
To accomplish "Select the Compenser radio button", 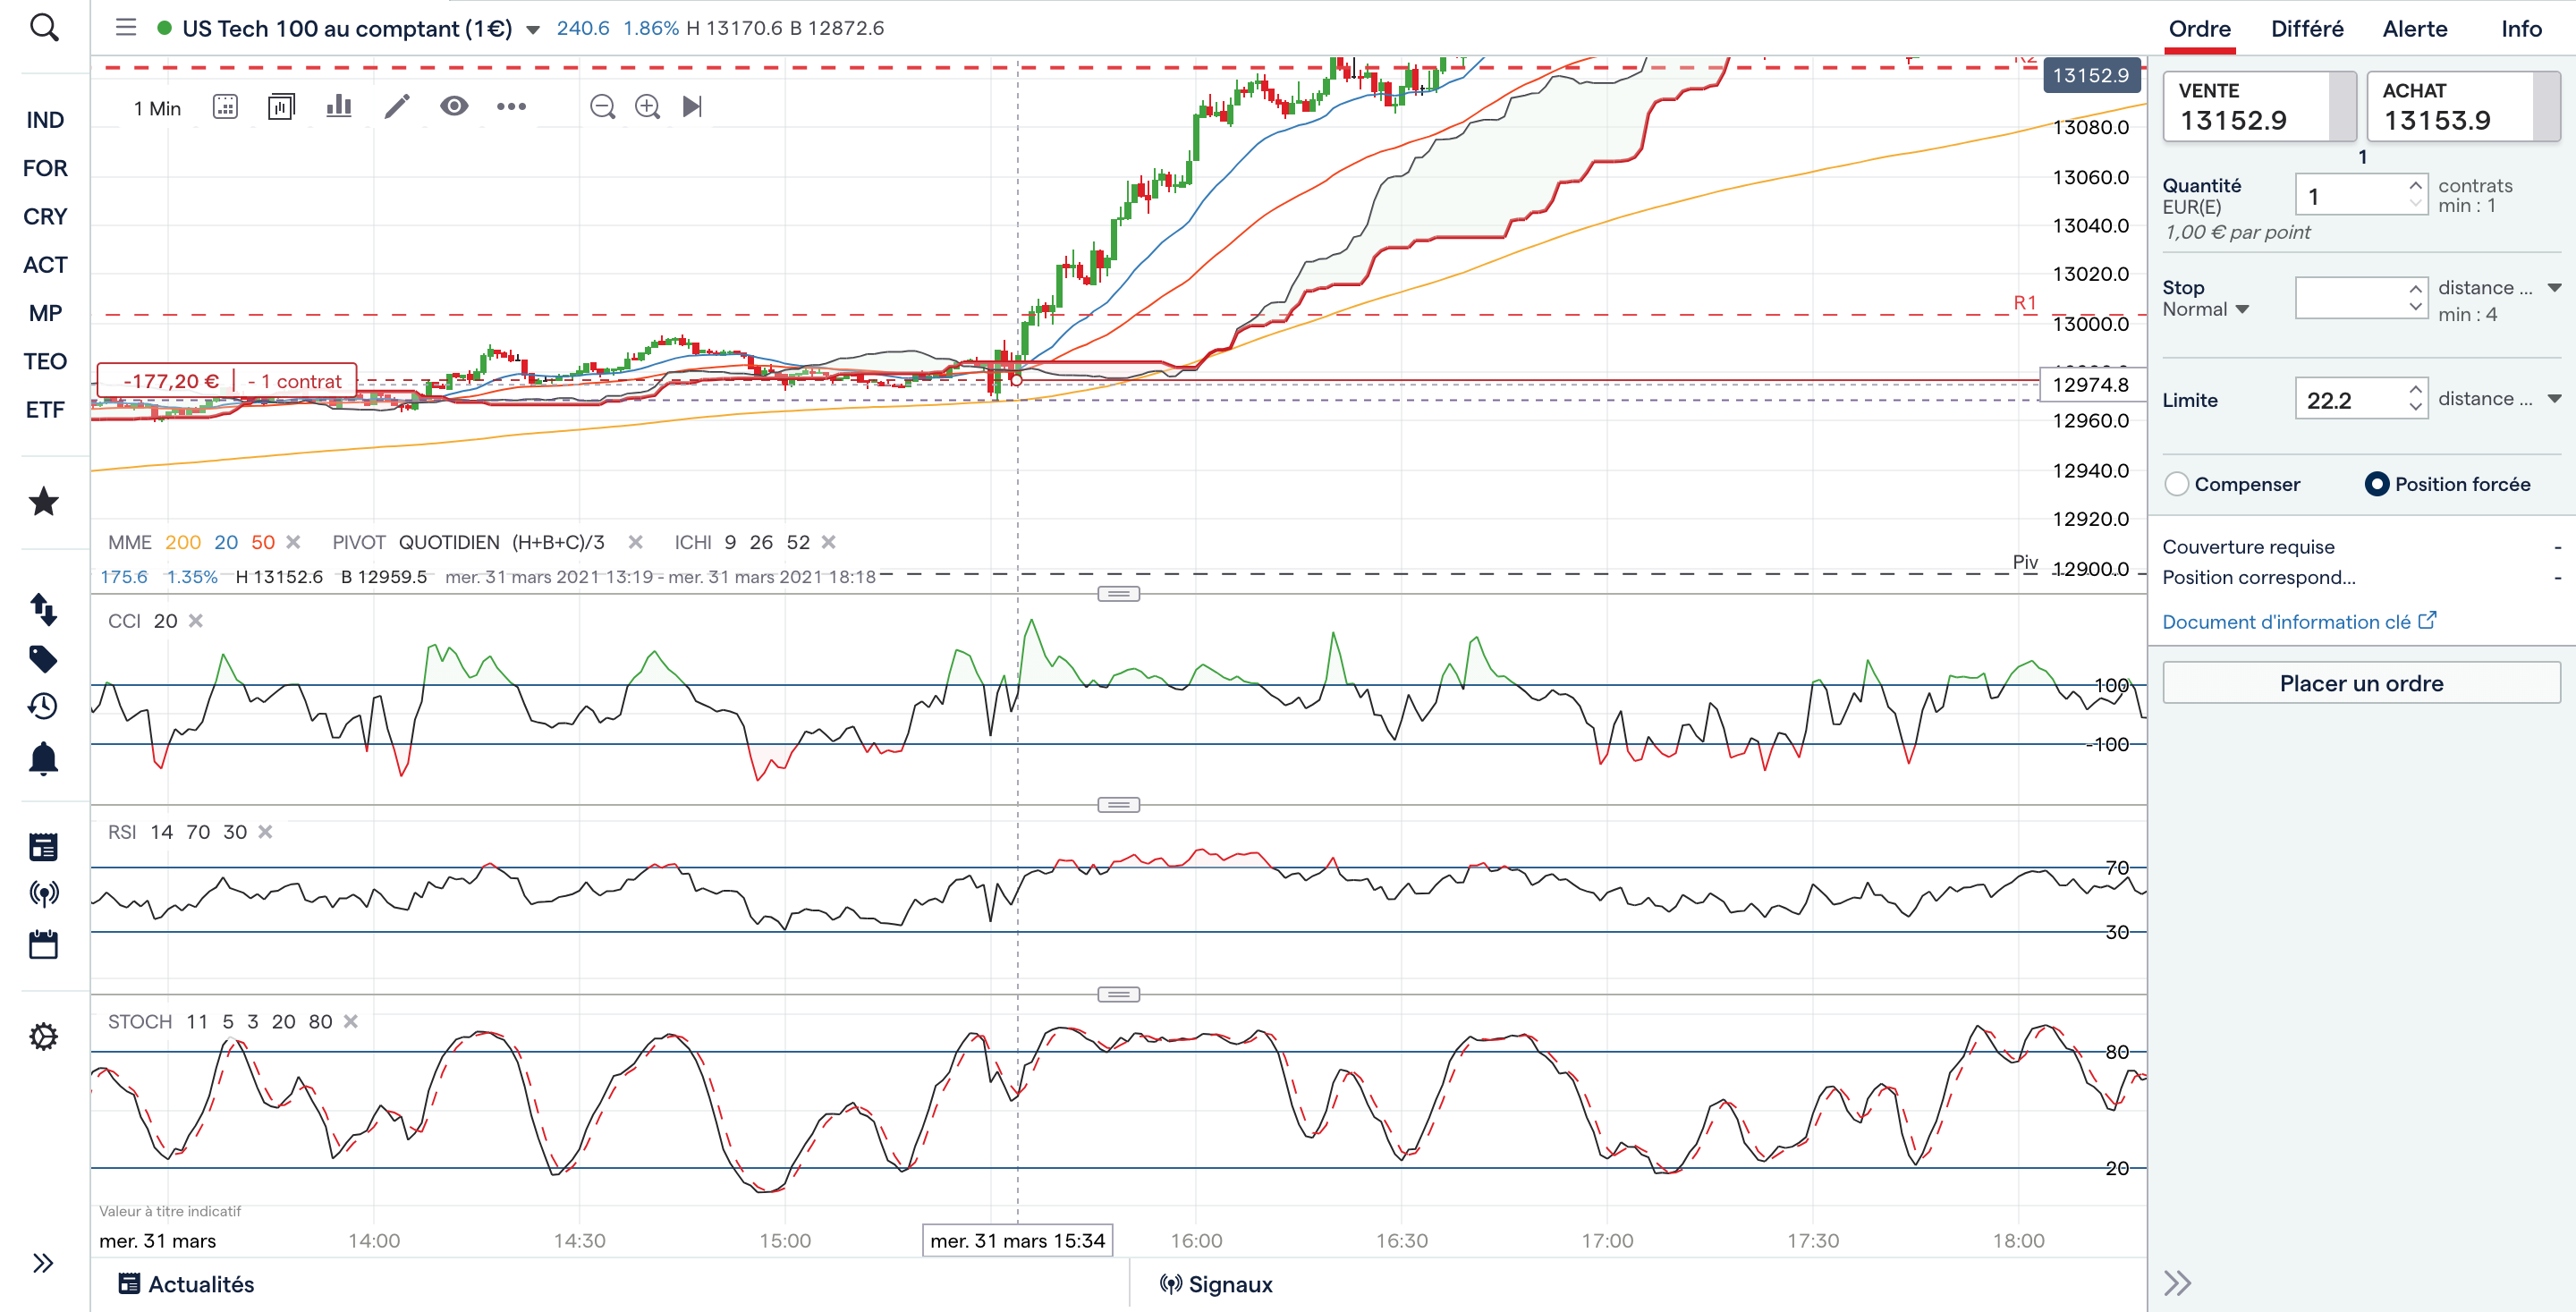I will click(2176, 484).
